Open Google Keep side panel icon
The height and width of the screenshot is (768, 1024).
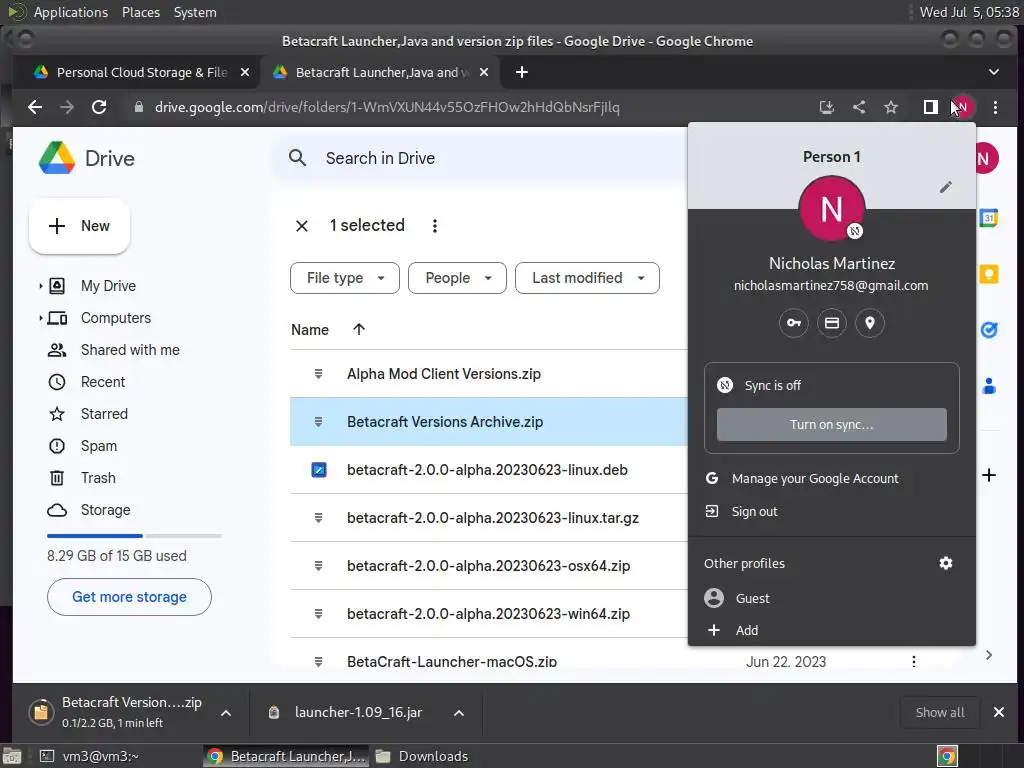pos(989,274)
